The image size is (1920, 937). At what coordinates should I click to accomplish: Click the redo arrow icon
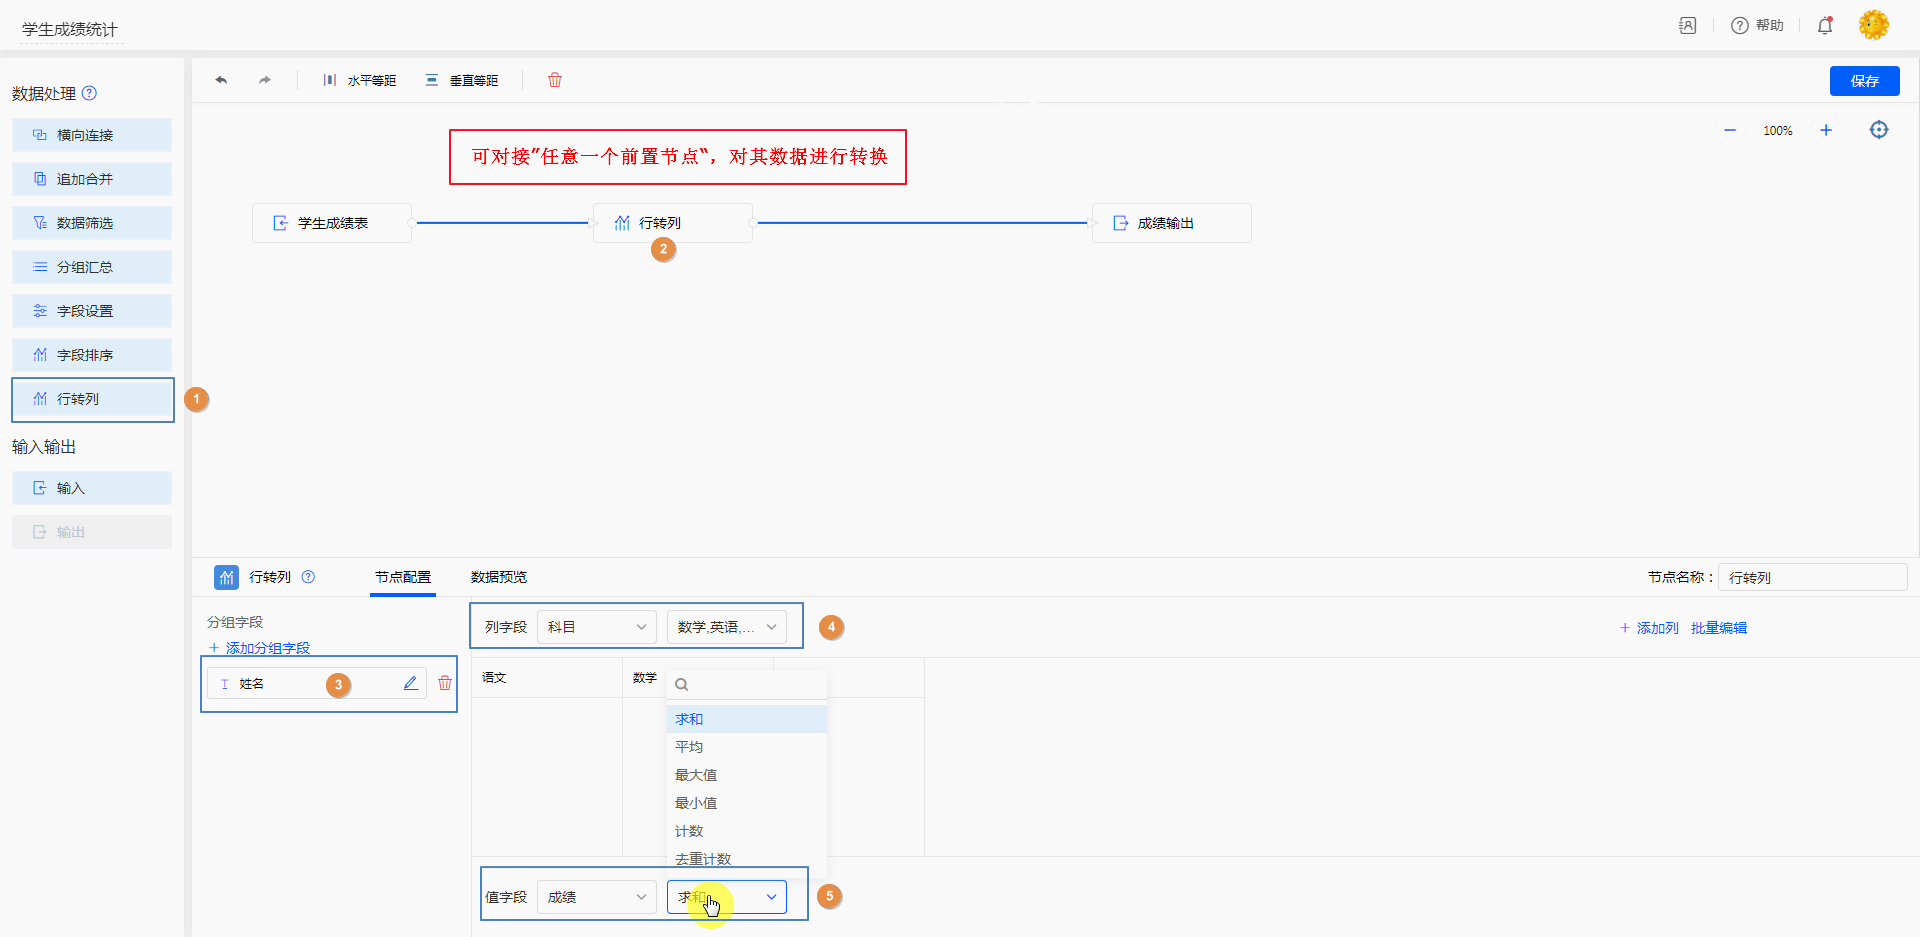[265, 80]
